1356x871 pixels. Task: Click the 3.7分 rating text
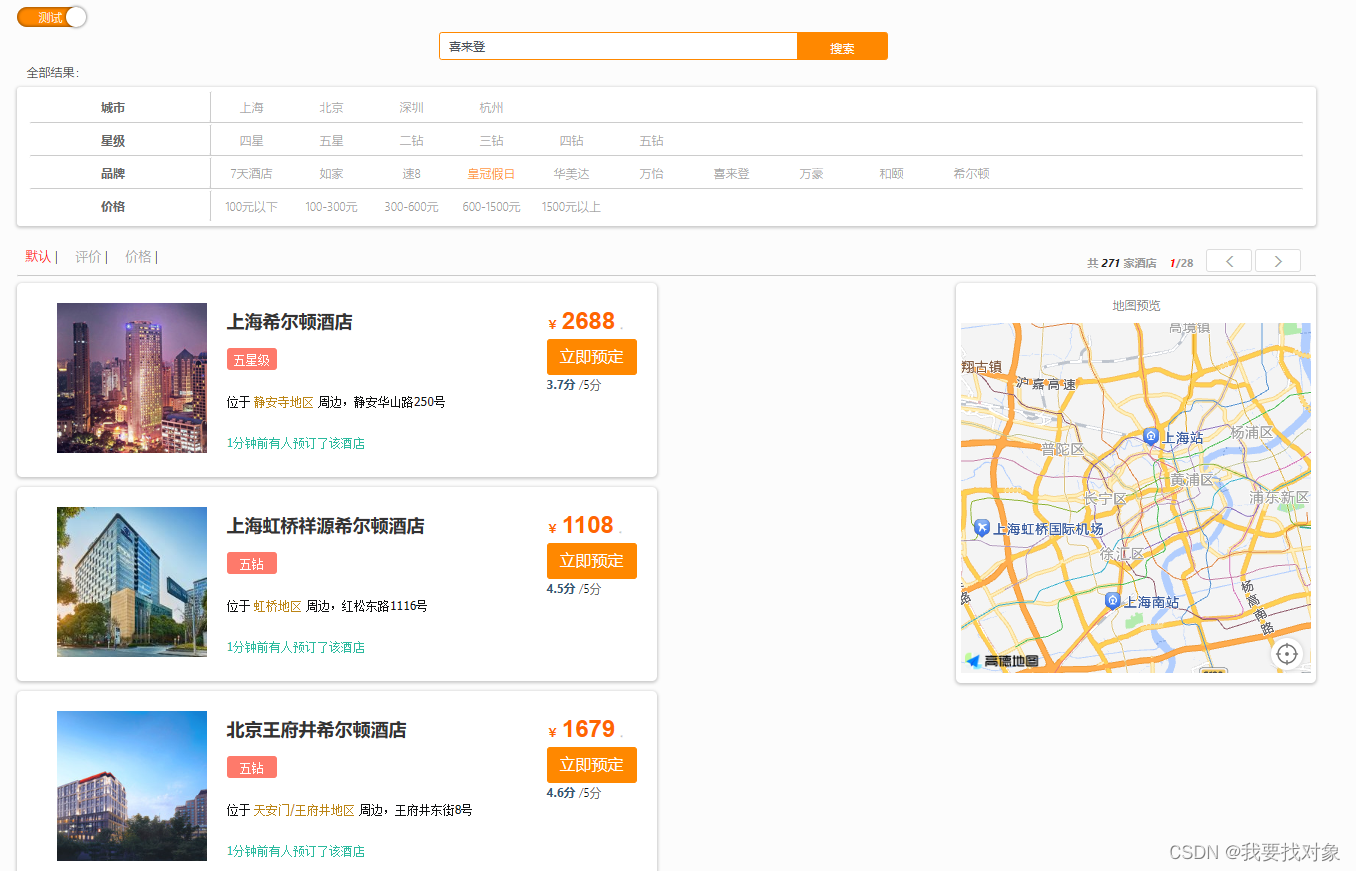[x=561, y=385]
